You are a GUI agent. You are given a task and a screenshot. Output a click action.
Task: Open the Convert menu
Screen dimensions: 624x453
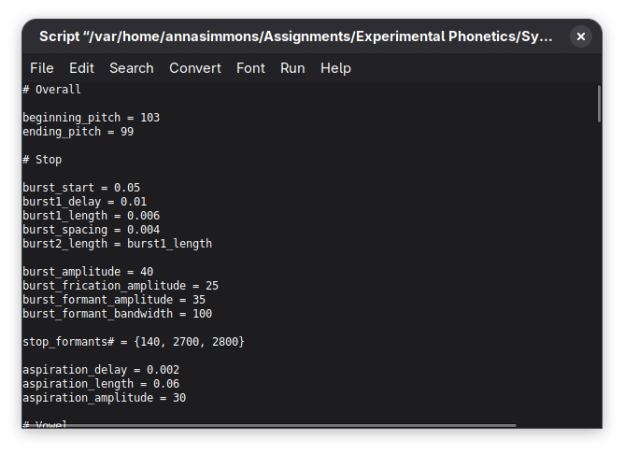(x=195, y=68)
